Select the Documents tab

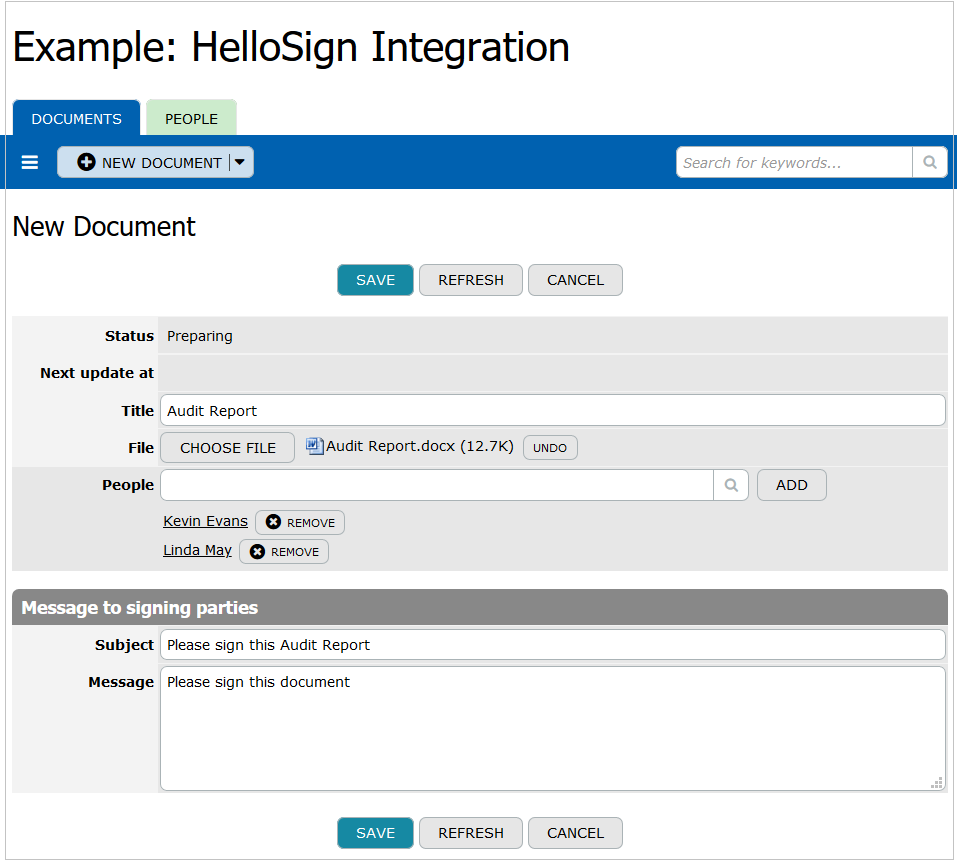click(76, 118)
